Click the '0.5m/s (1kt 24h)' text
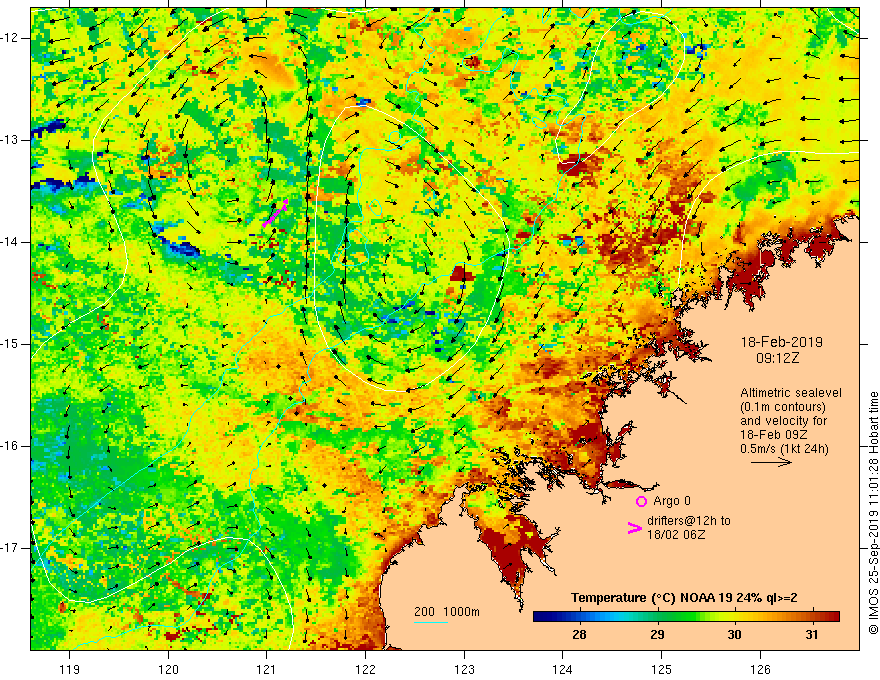The image size is (880, 680). pos(784,449)
